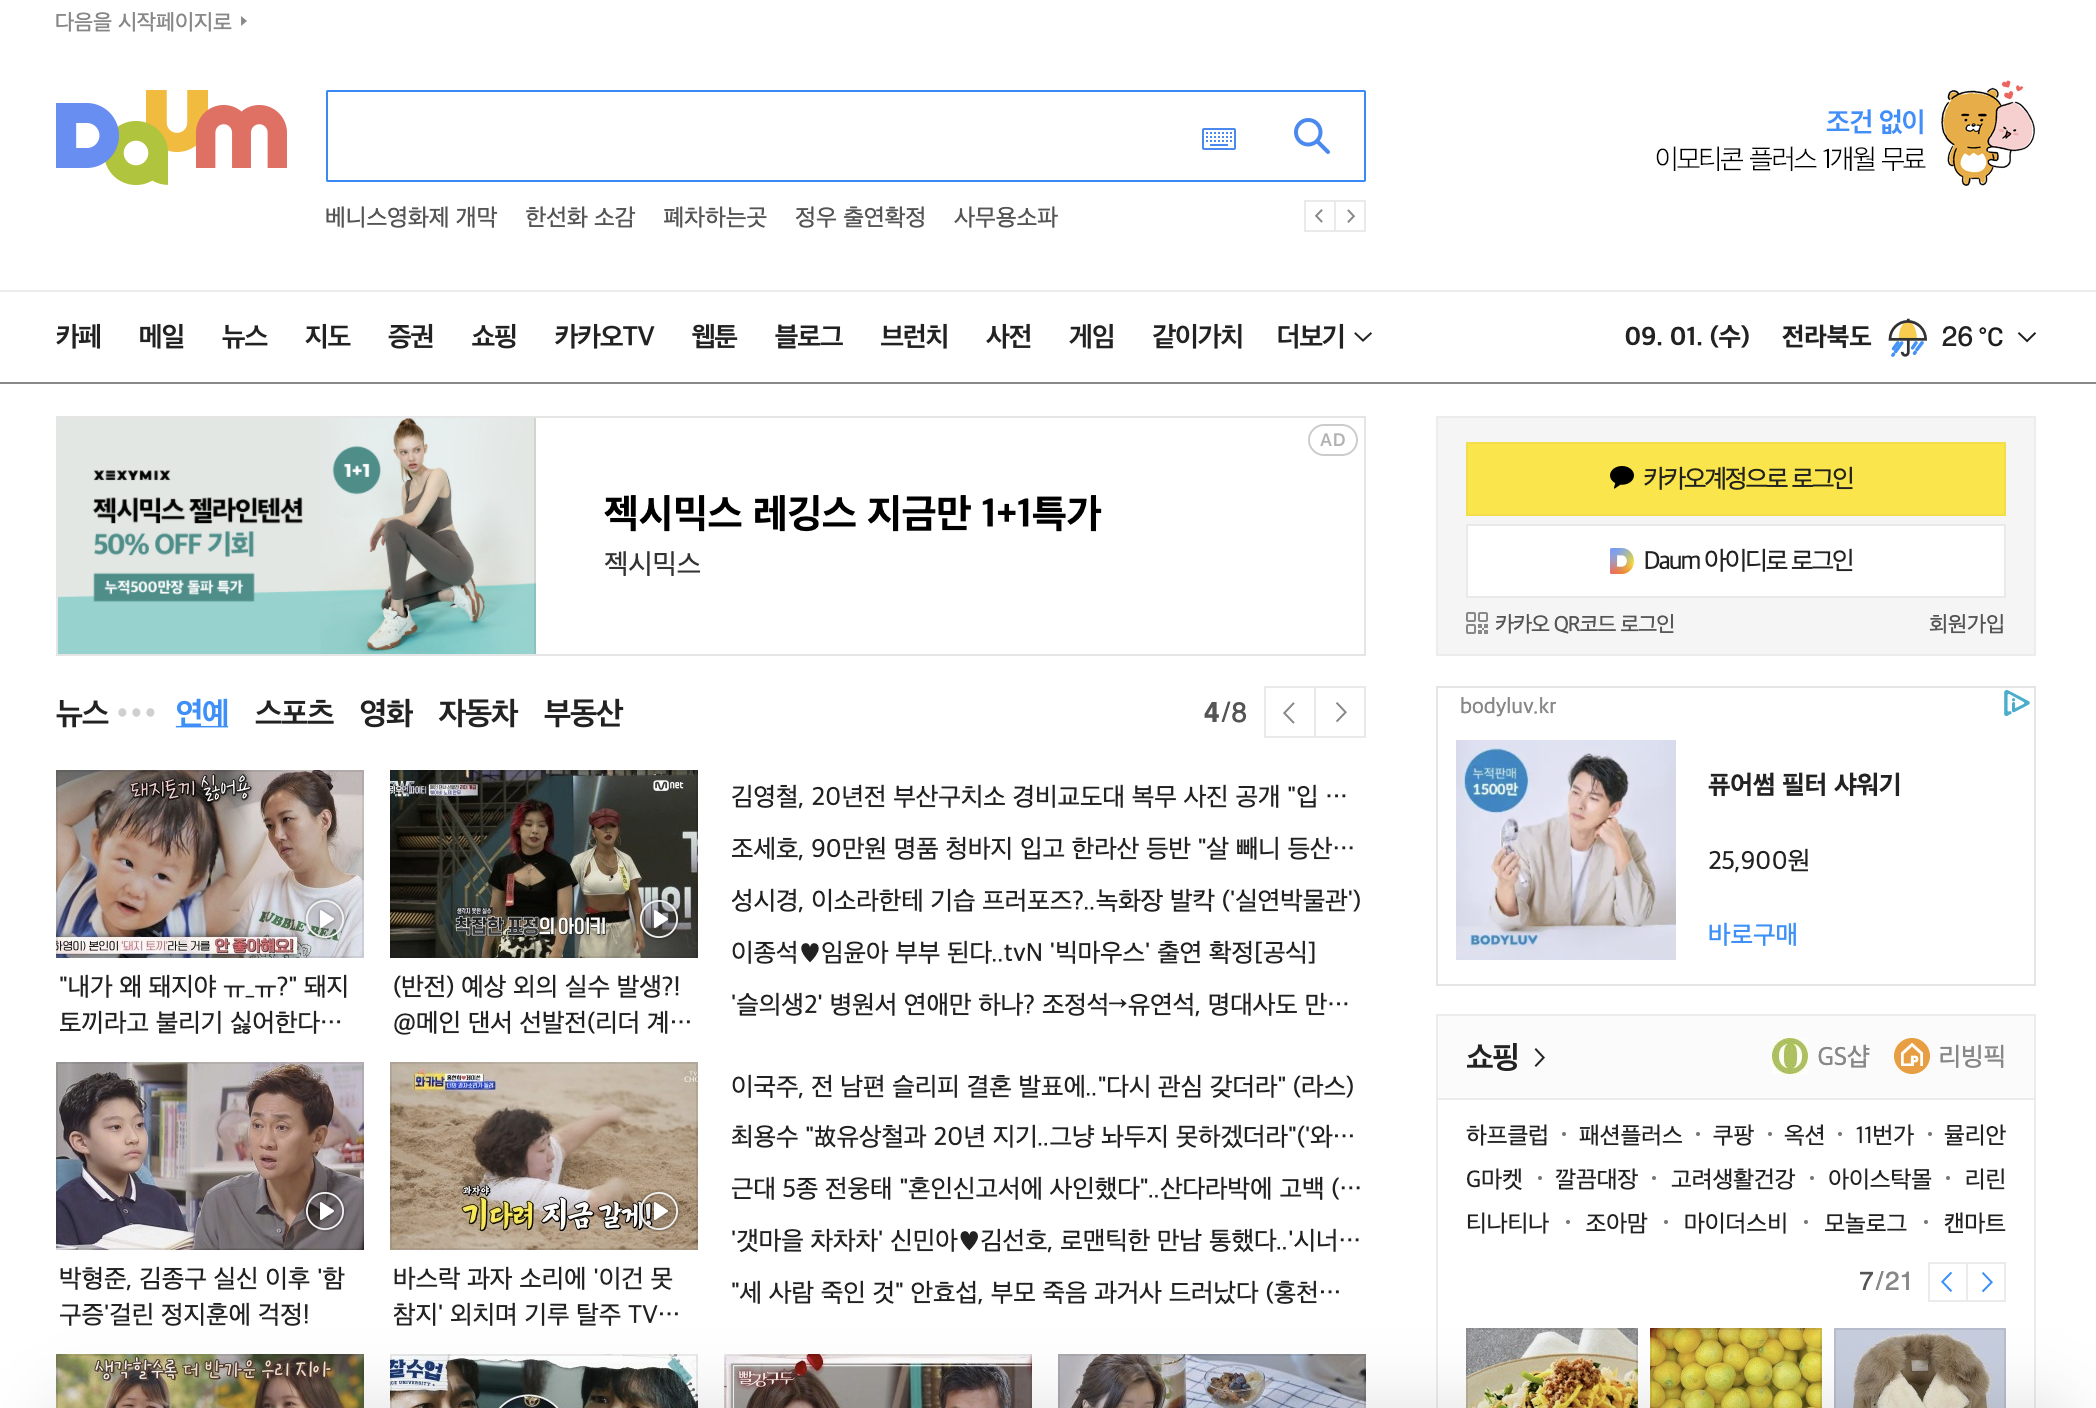
Task: Open the 쇼핑 section arrow
Action: tap(1540, 1057)
